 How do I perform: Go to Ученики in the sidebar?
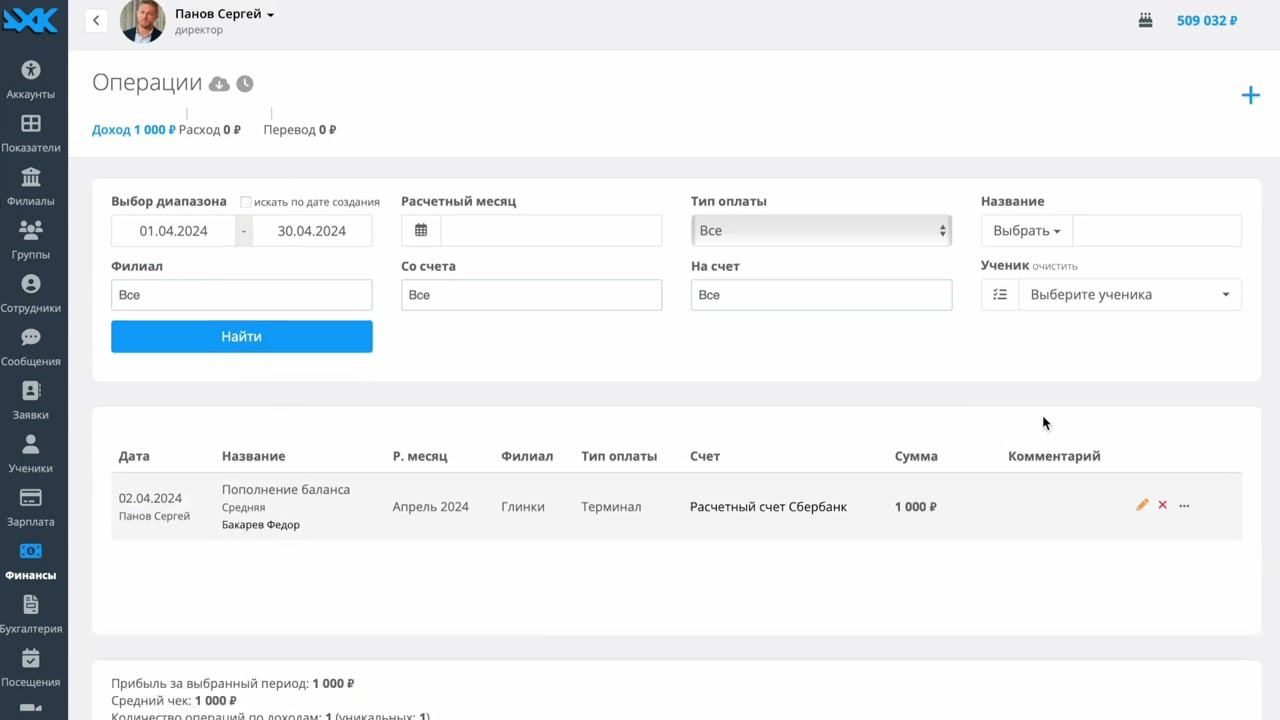pos(31,453)
